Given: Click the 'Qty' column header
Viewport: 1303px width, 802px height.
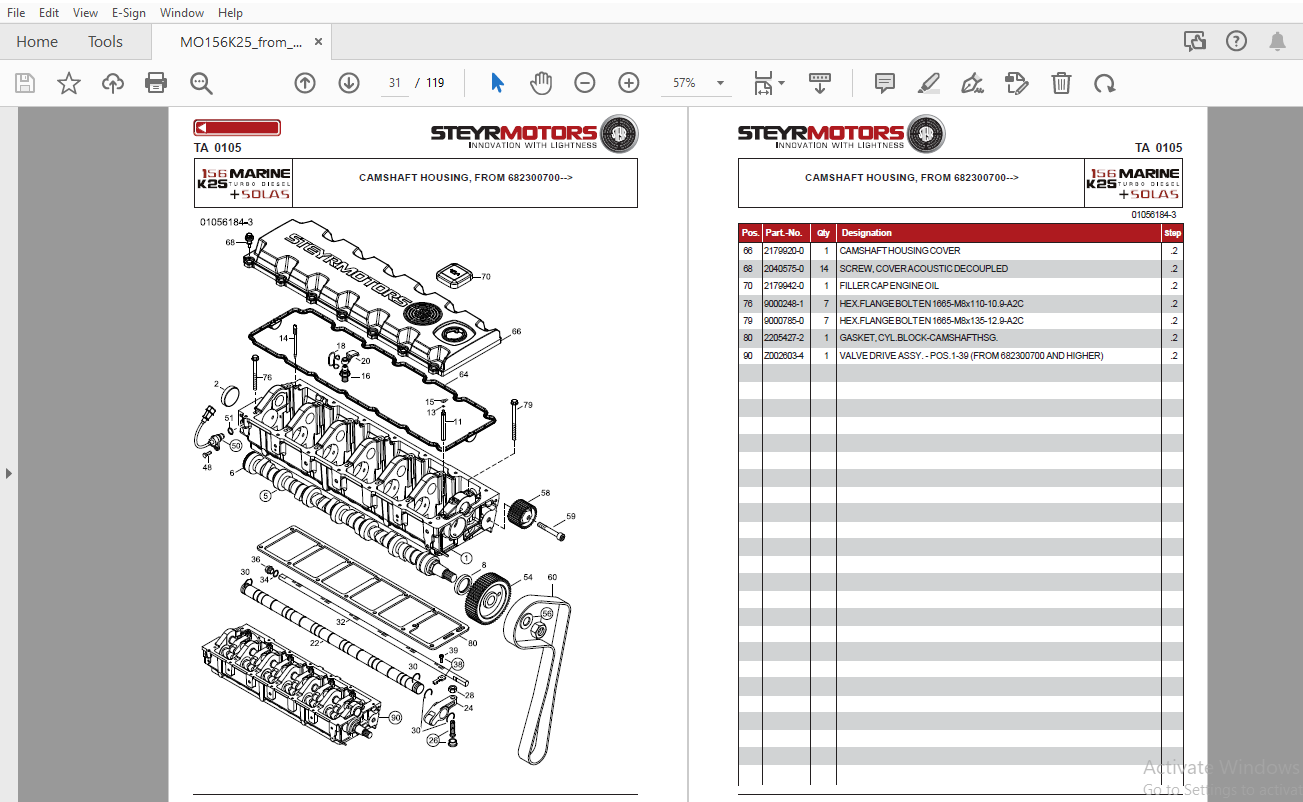Looking at the screenshot, I should (823, 233).
